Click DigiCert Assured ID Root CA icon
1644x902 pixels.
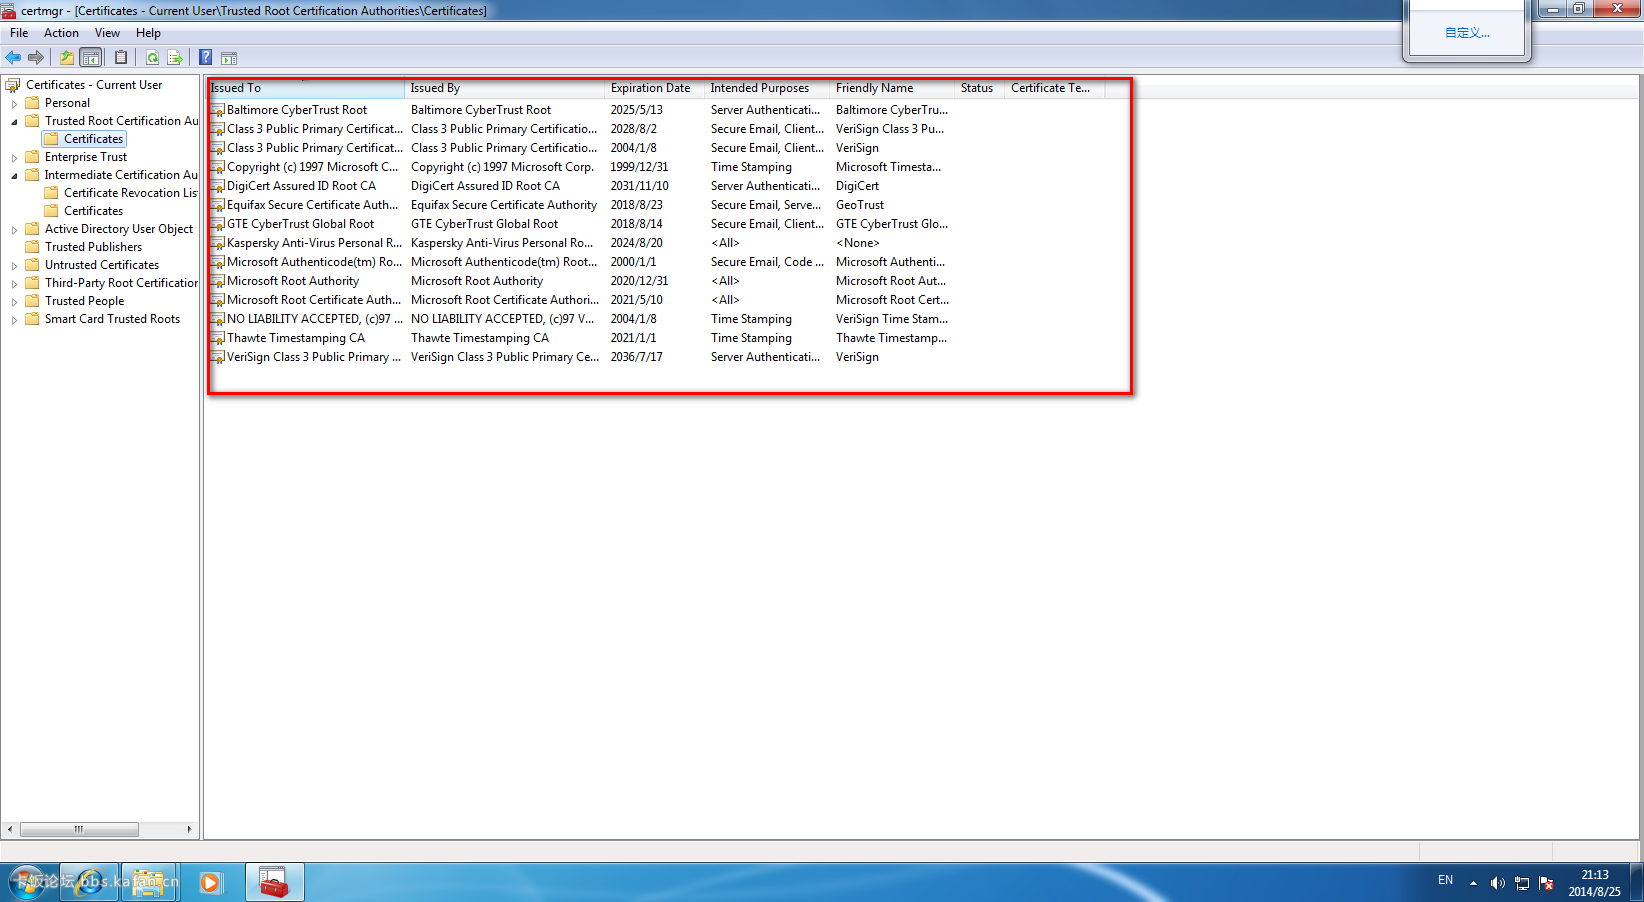pos(217,186)
